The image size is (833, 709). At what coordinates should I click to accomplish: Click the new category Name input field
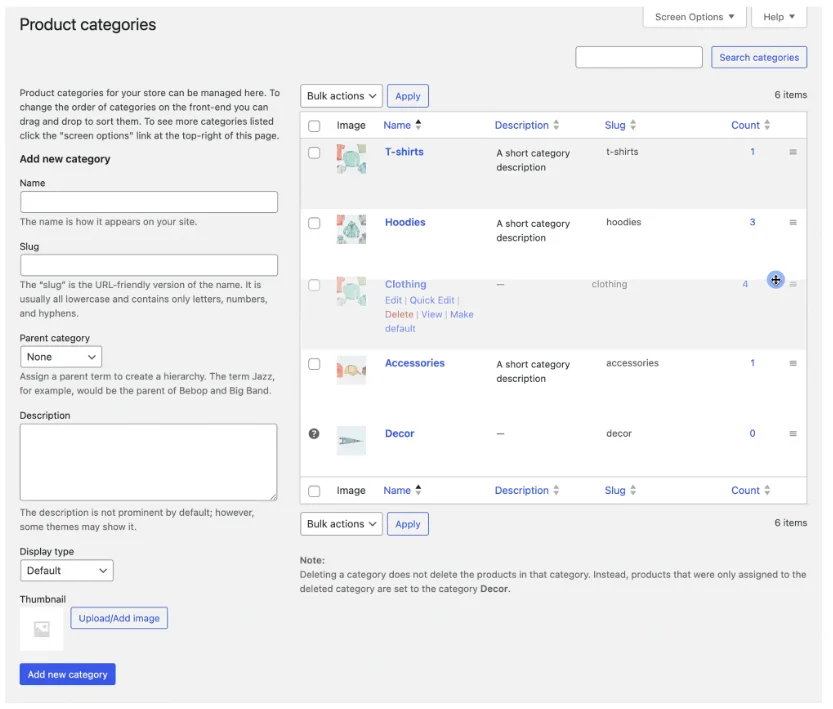tap(149, 202)
